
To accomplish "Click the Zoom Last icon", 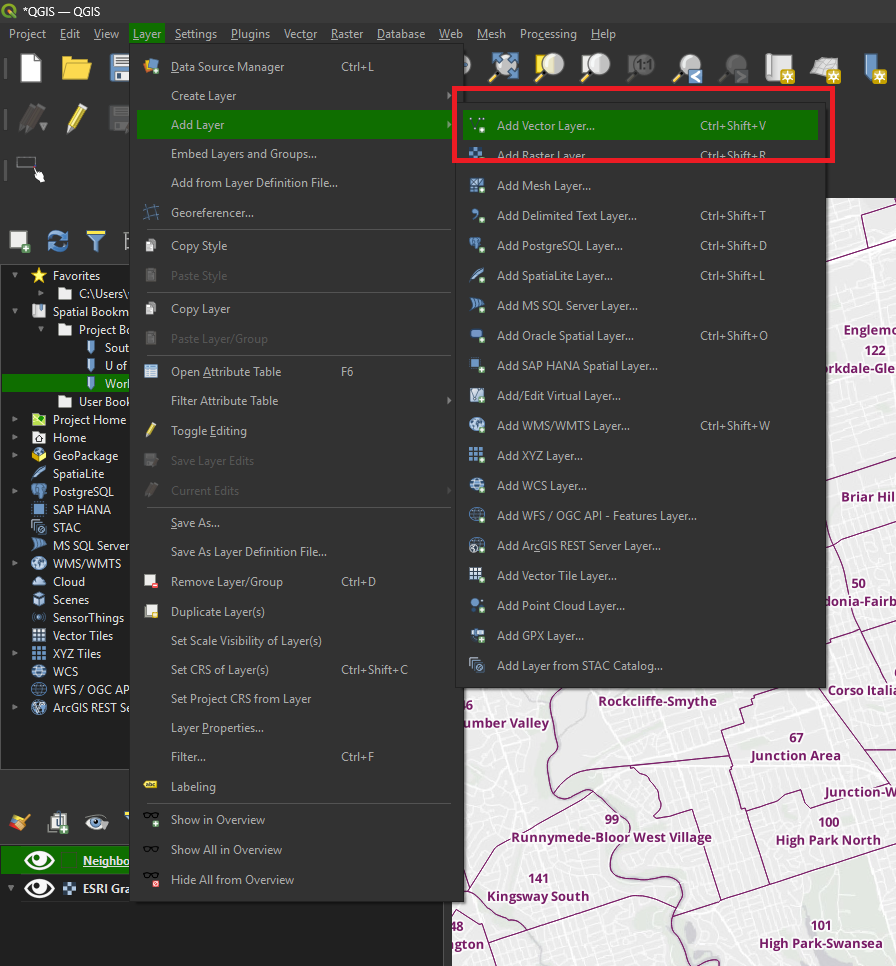I will click(687, 68).
